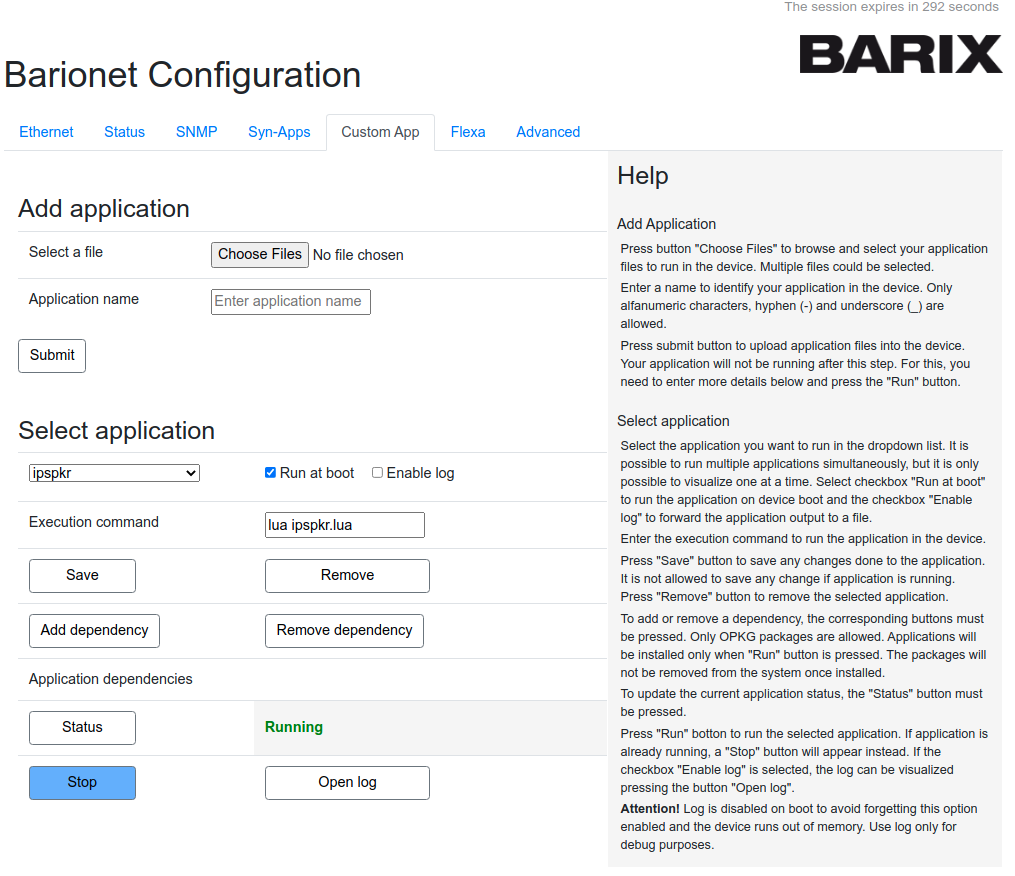
Task: Click the Choose Files button
Action: coord(260,254)
